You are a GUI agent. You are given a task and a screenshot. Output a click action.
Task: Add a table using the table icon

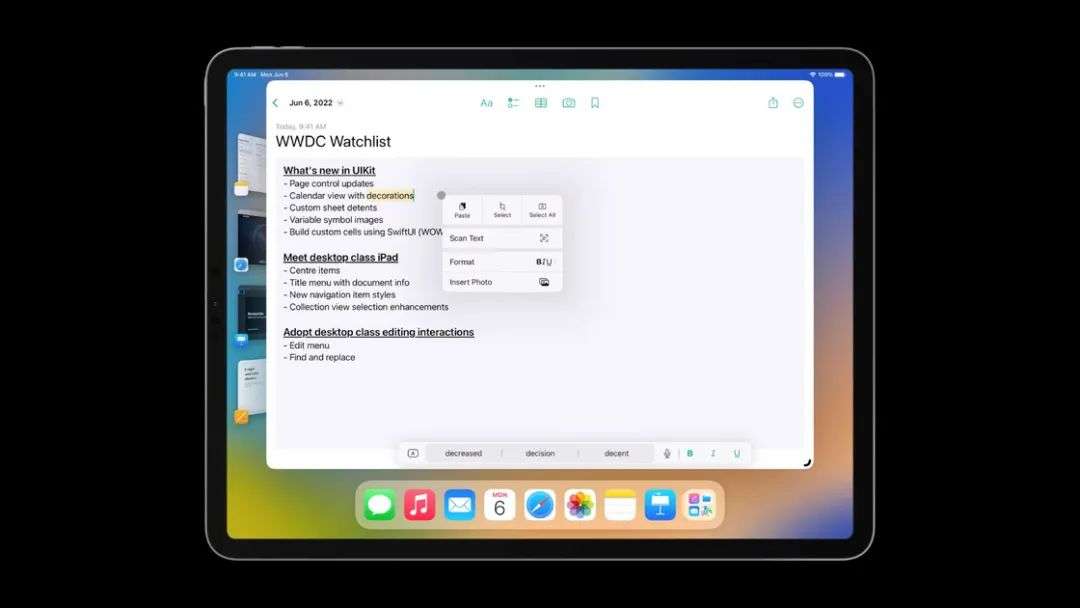541,103
